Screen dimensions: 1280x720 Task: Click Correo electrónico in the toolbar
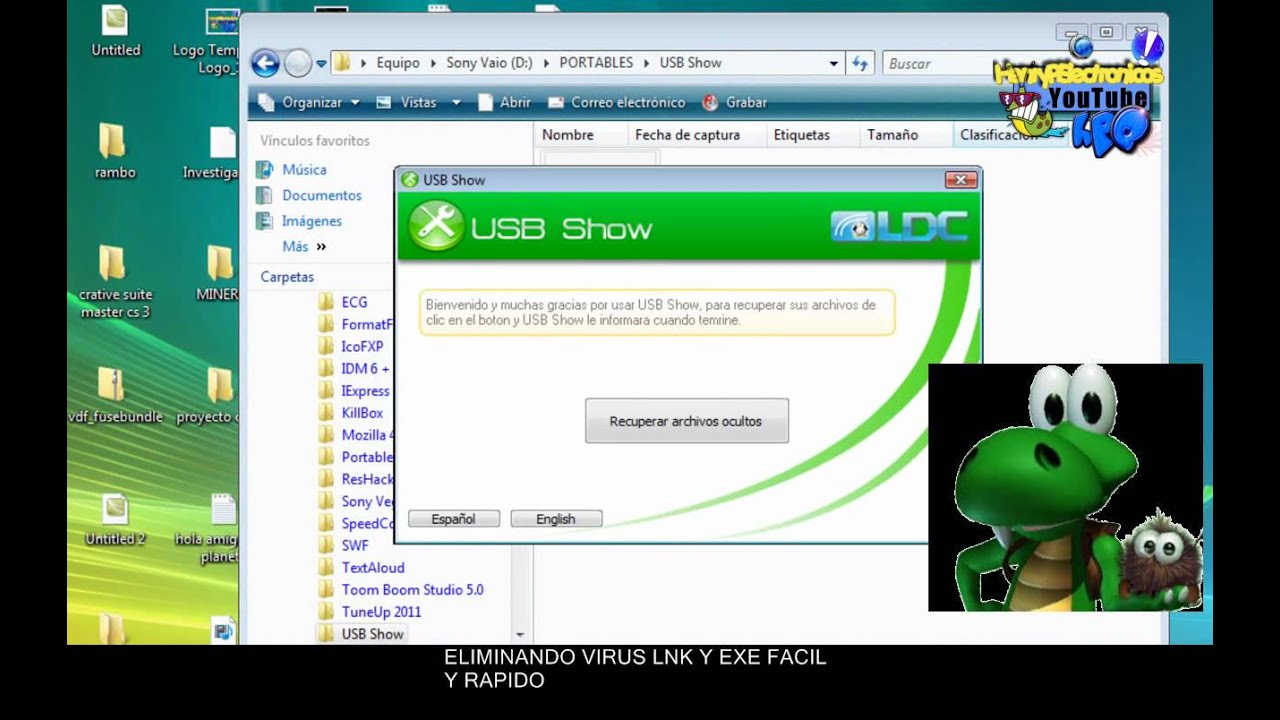point(617,102)
